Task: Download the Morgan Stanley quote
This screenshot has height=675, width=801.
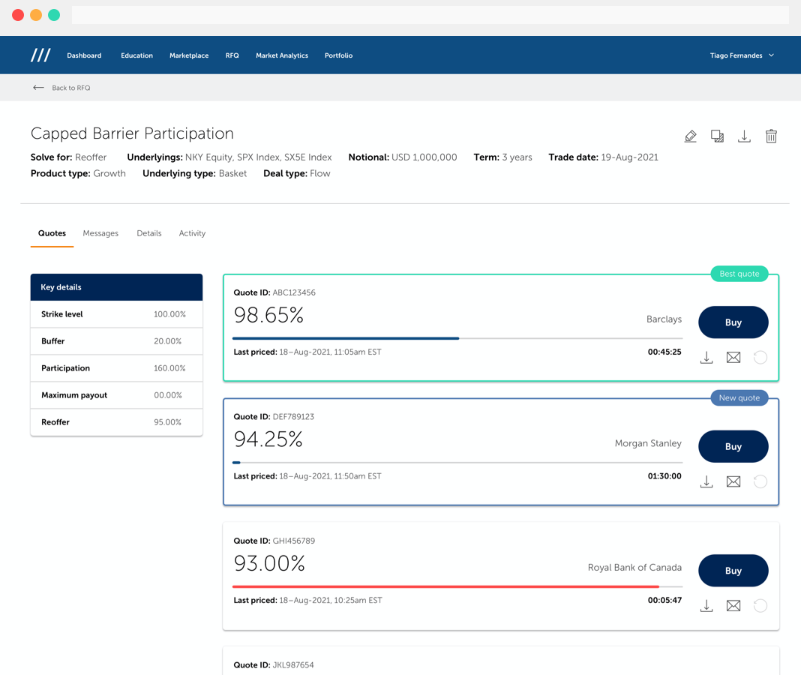Action: [x=706, y=481]
